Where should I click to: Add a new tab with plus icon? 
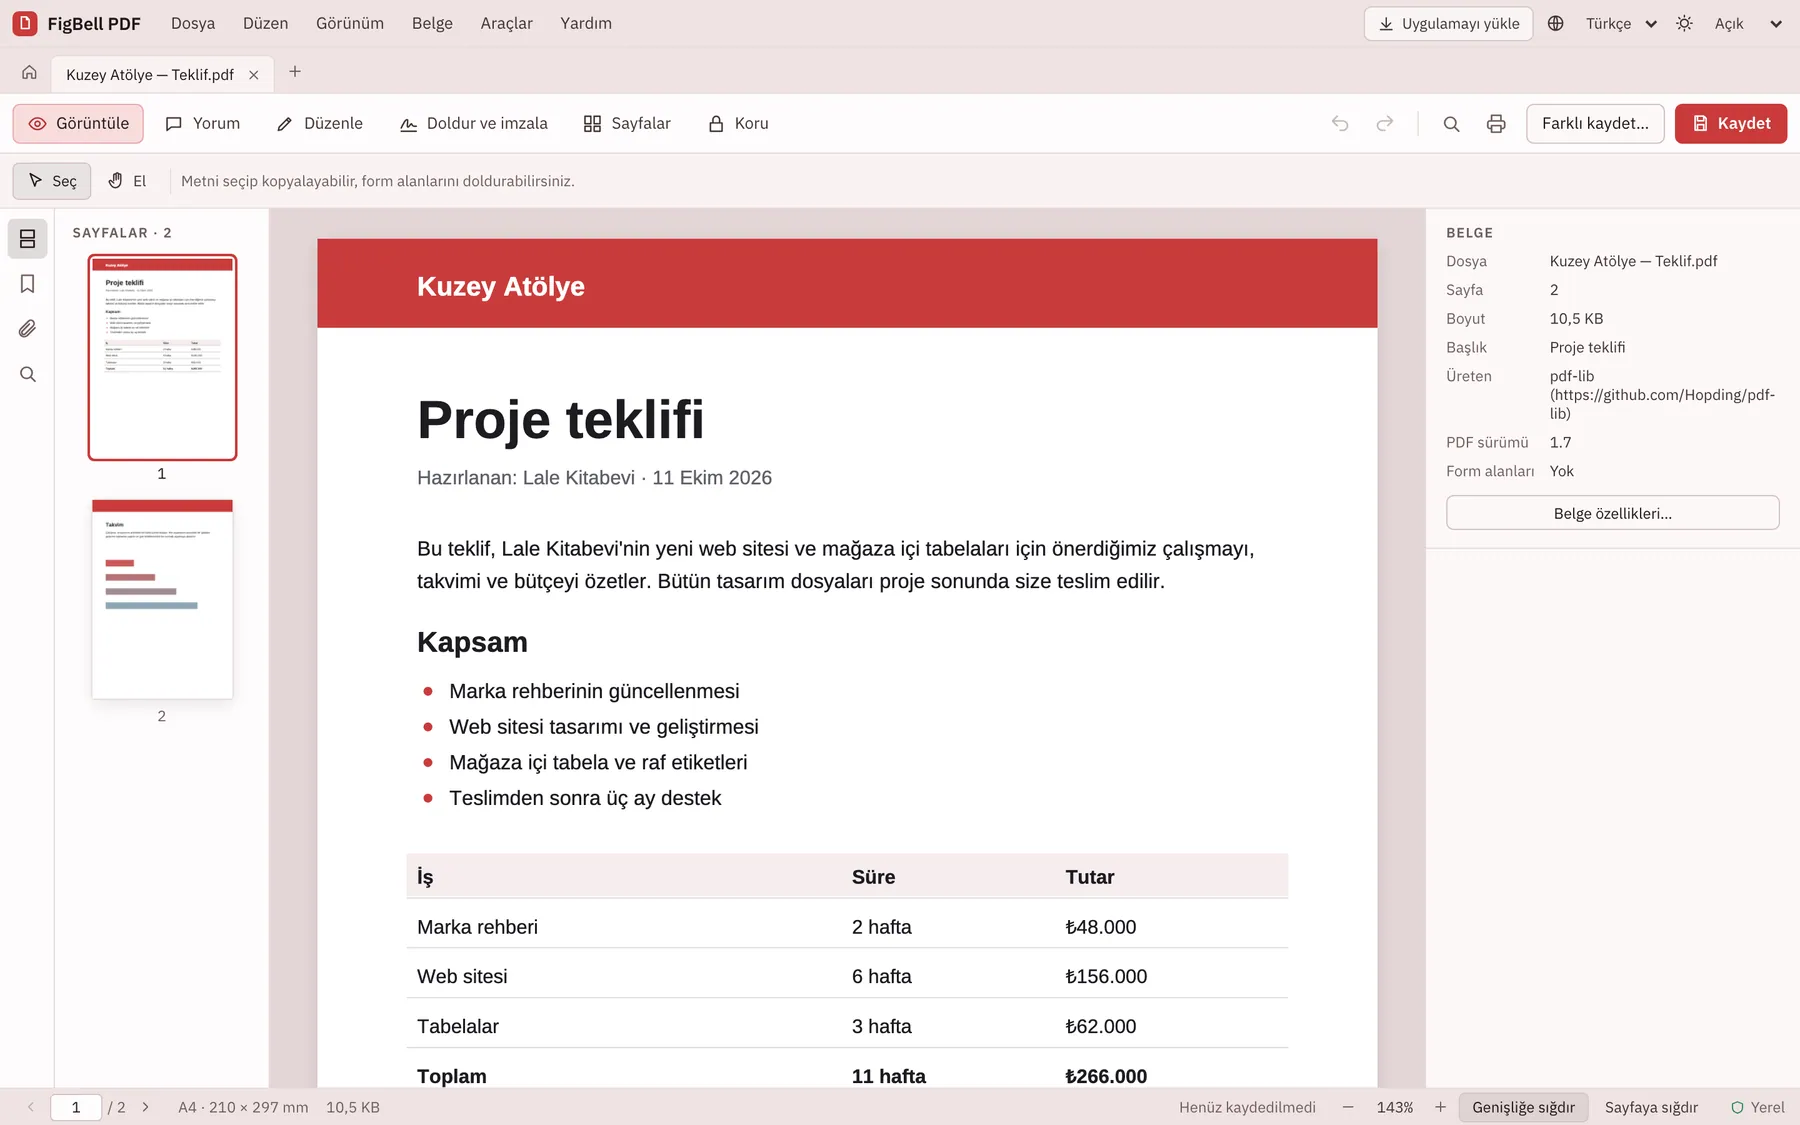(x=295, y=72)
